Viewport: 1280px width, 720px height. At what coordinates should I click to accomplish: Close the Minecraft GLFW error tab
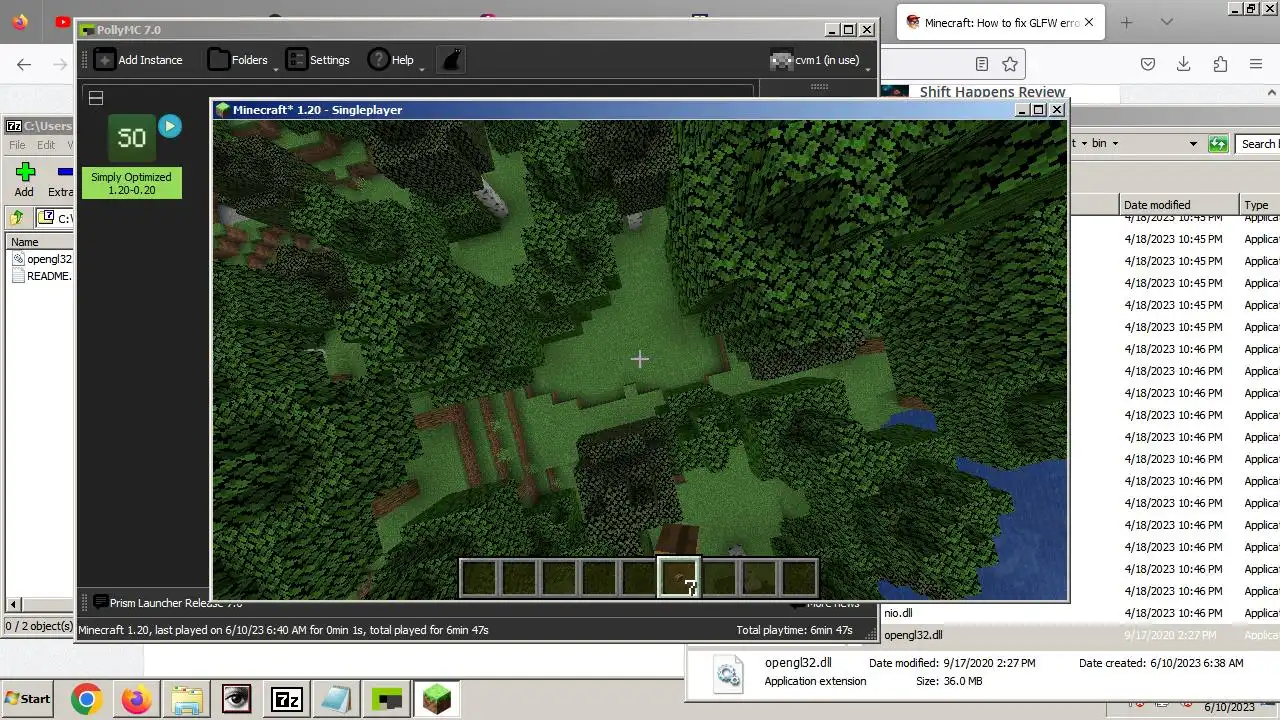[x=1089, y=23]
